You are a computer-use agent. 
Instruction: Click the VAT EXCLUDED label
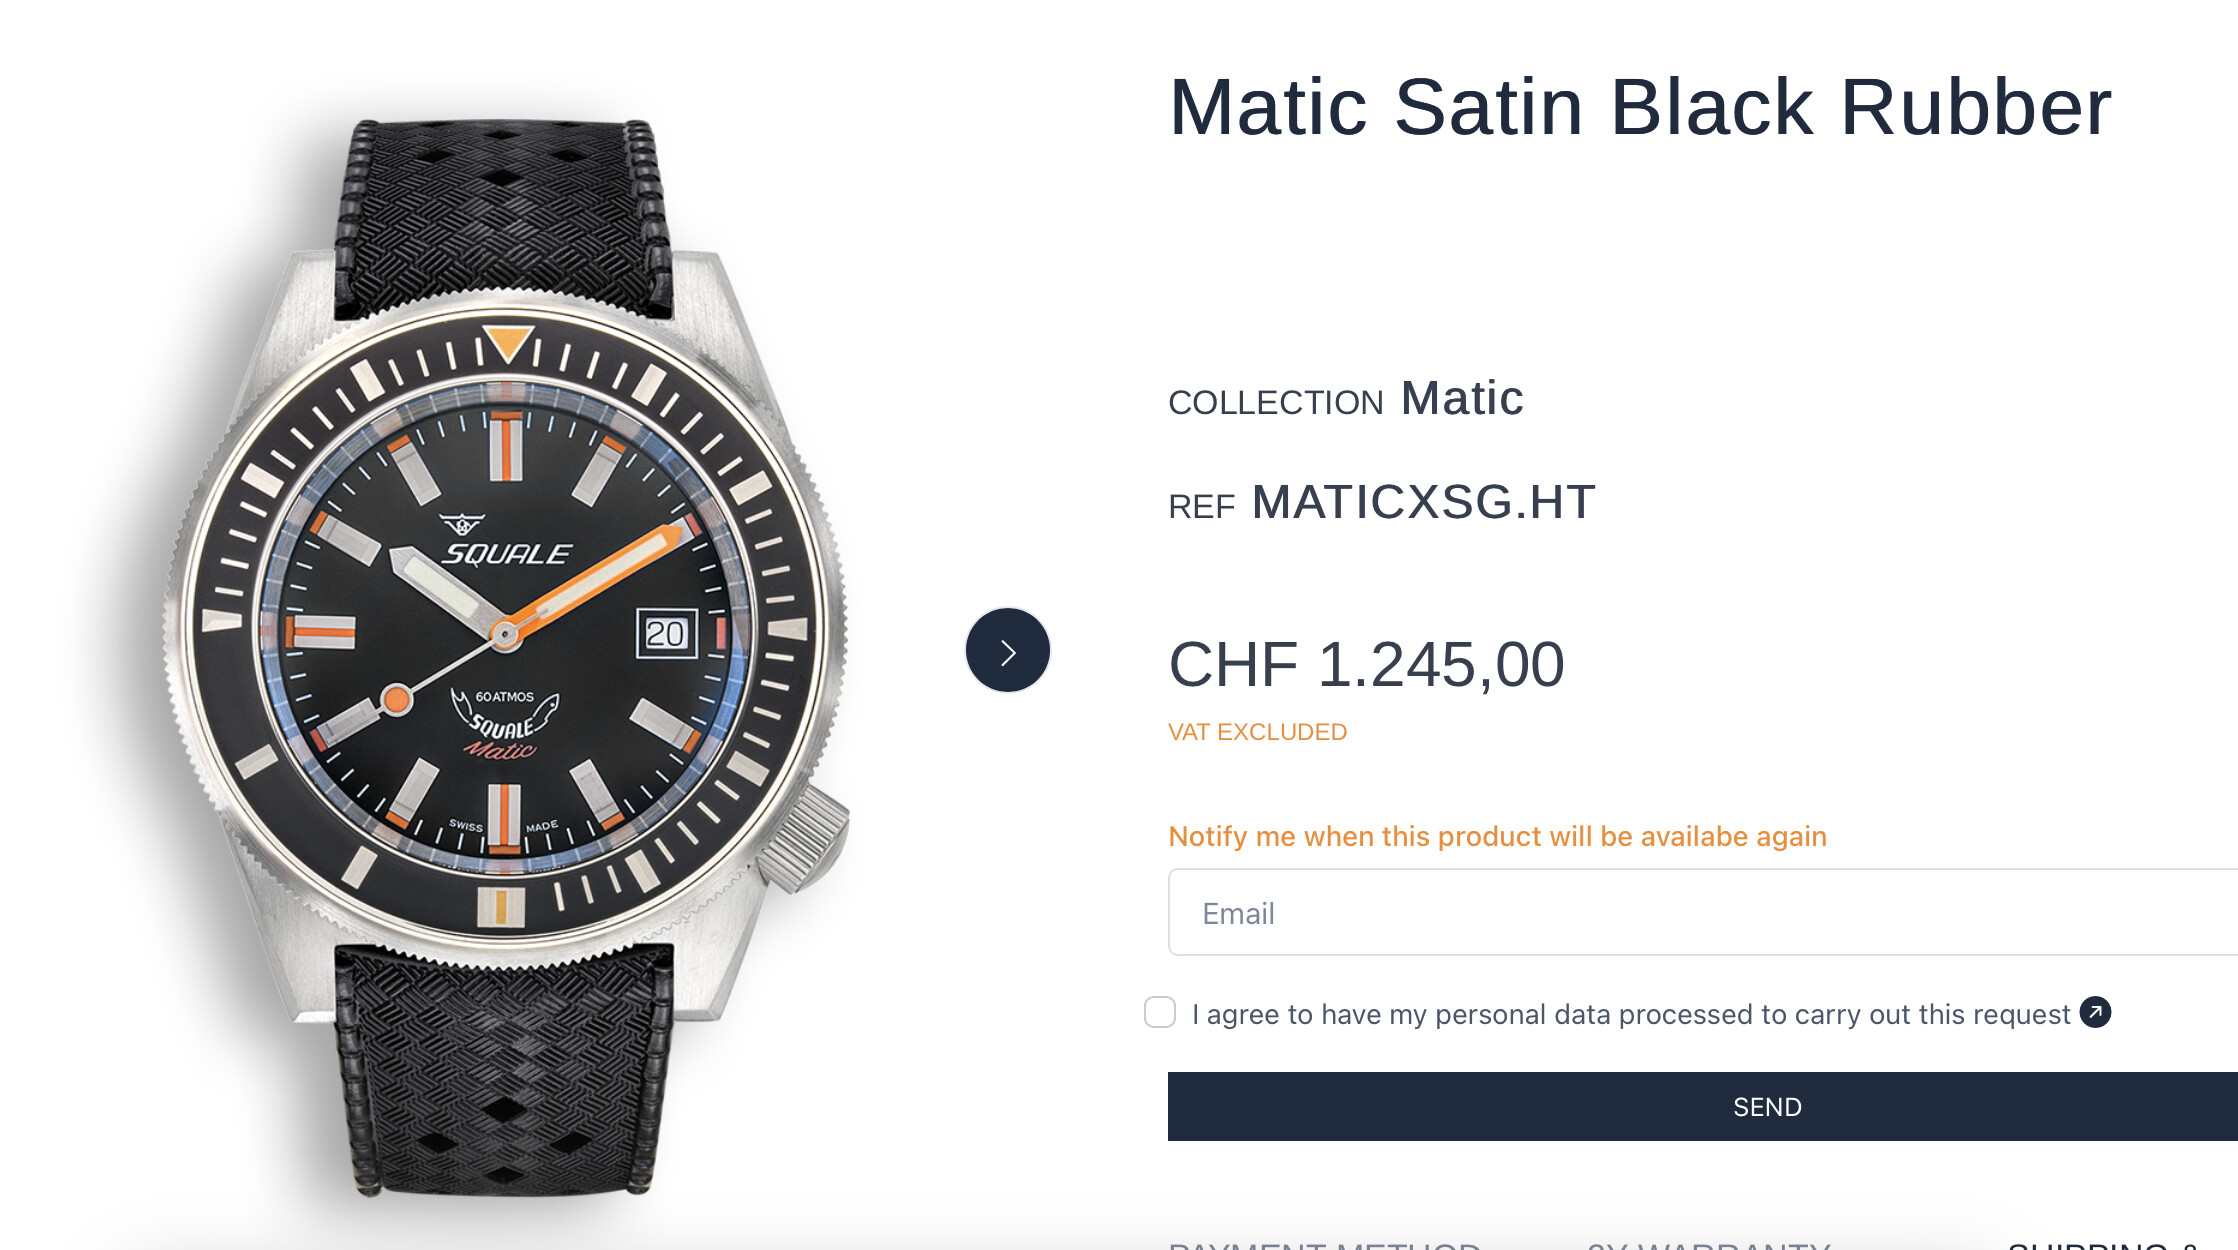1257,732
